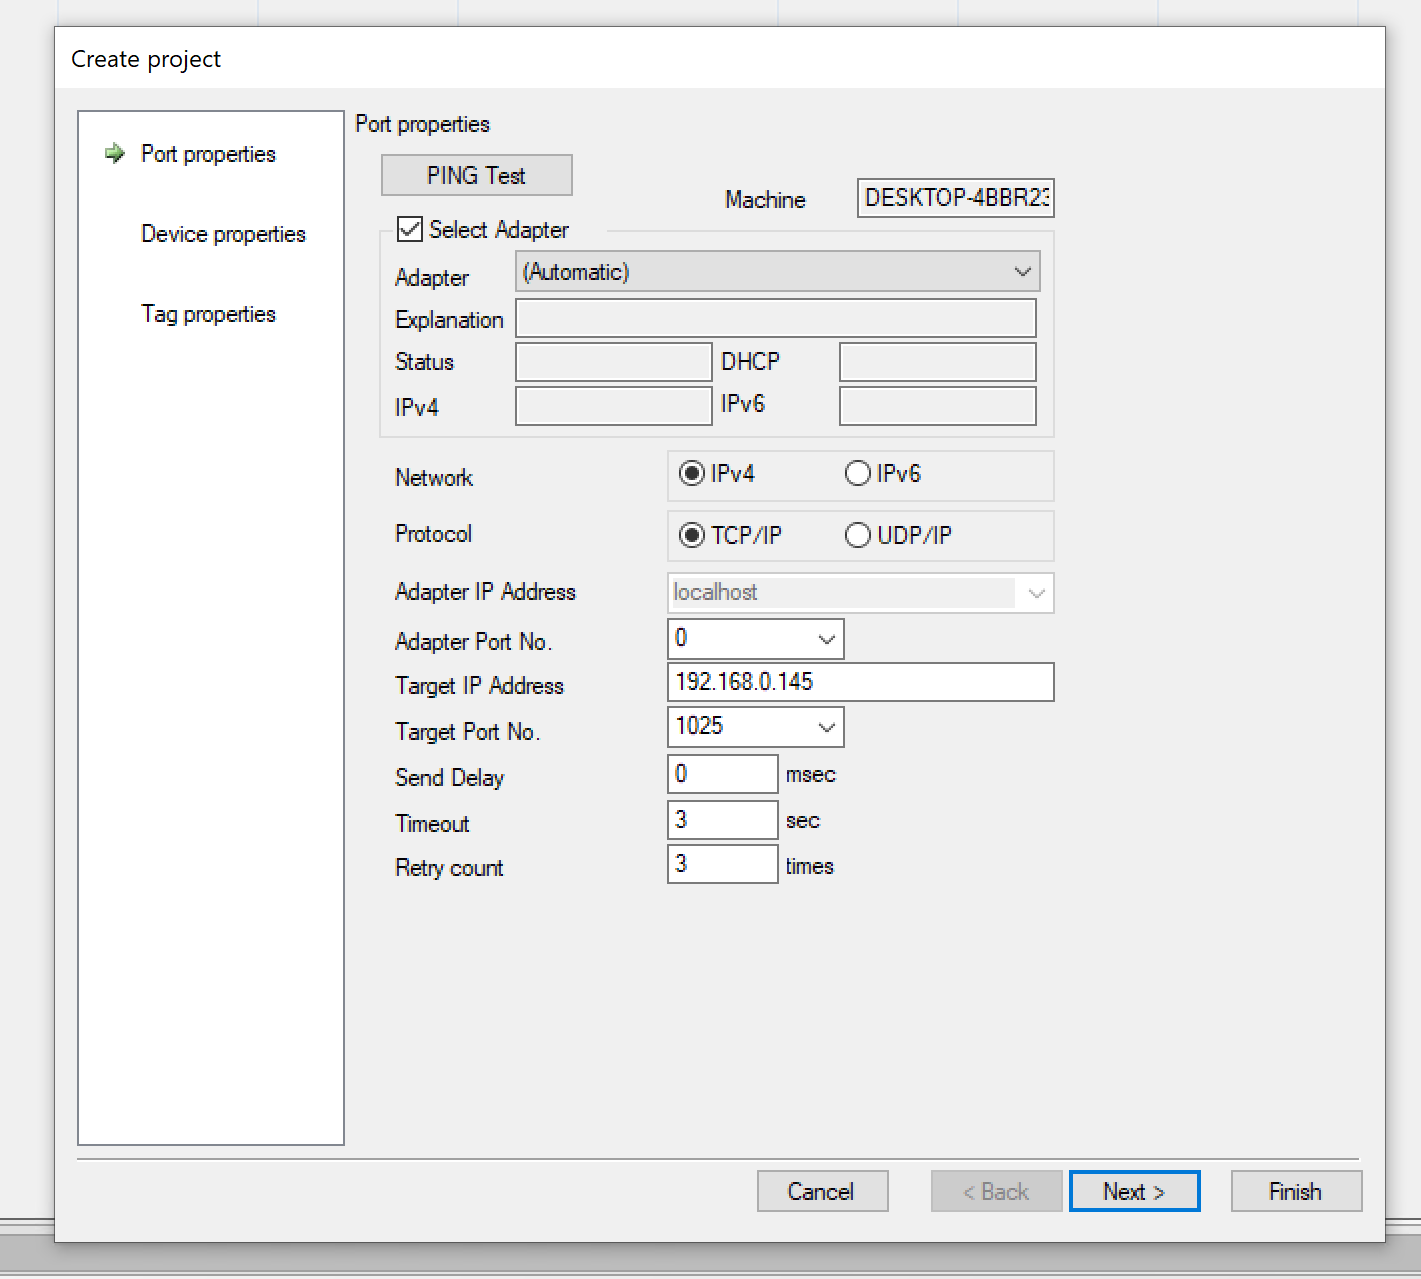This screenshot has width=1421, height=1279.
Task: Click the green arrow beside Port properties
Action: pyautogui.click(x=115, y=154)
